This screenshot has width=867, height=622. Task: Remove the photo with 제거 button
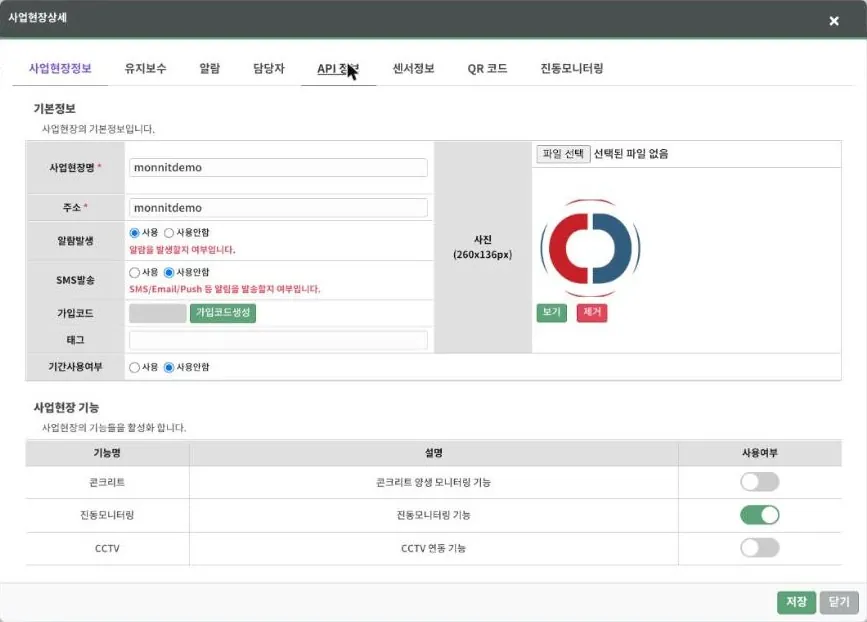click(x=592, y=312)
